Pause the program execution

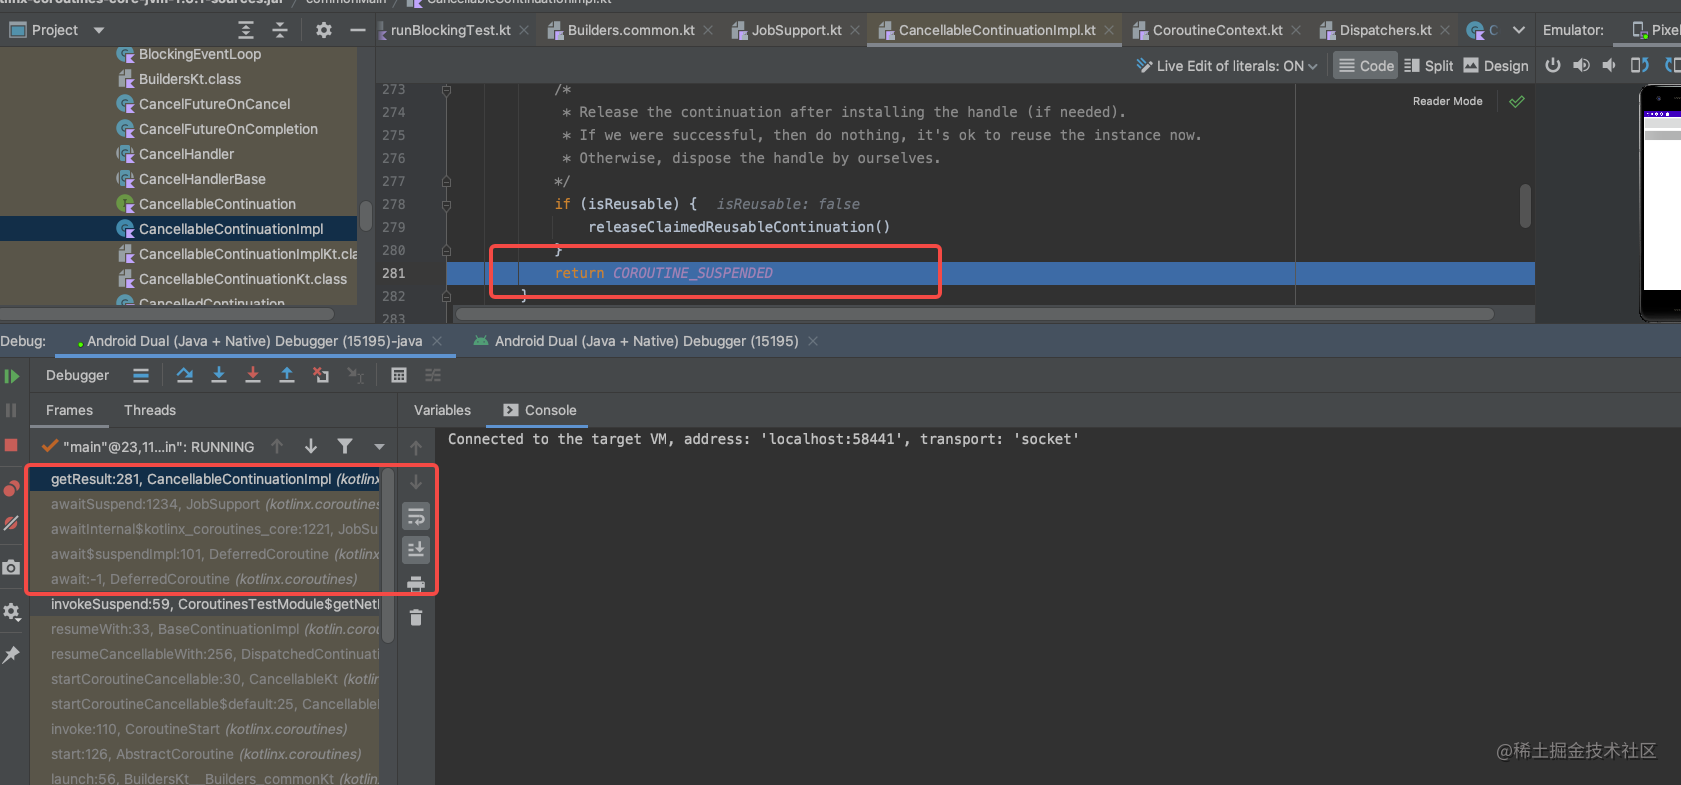(11, 410)
